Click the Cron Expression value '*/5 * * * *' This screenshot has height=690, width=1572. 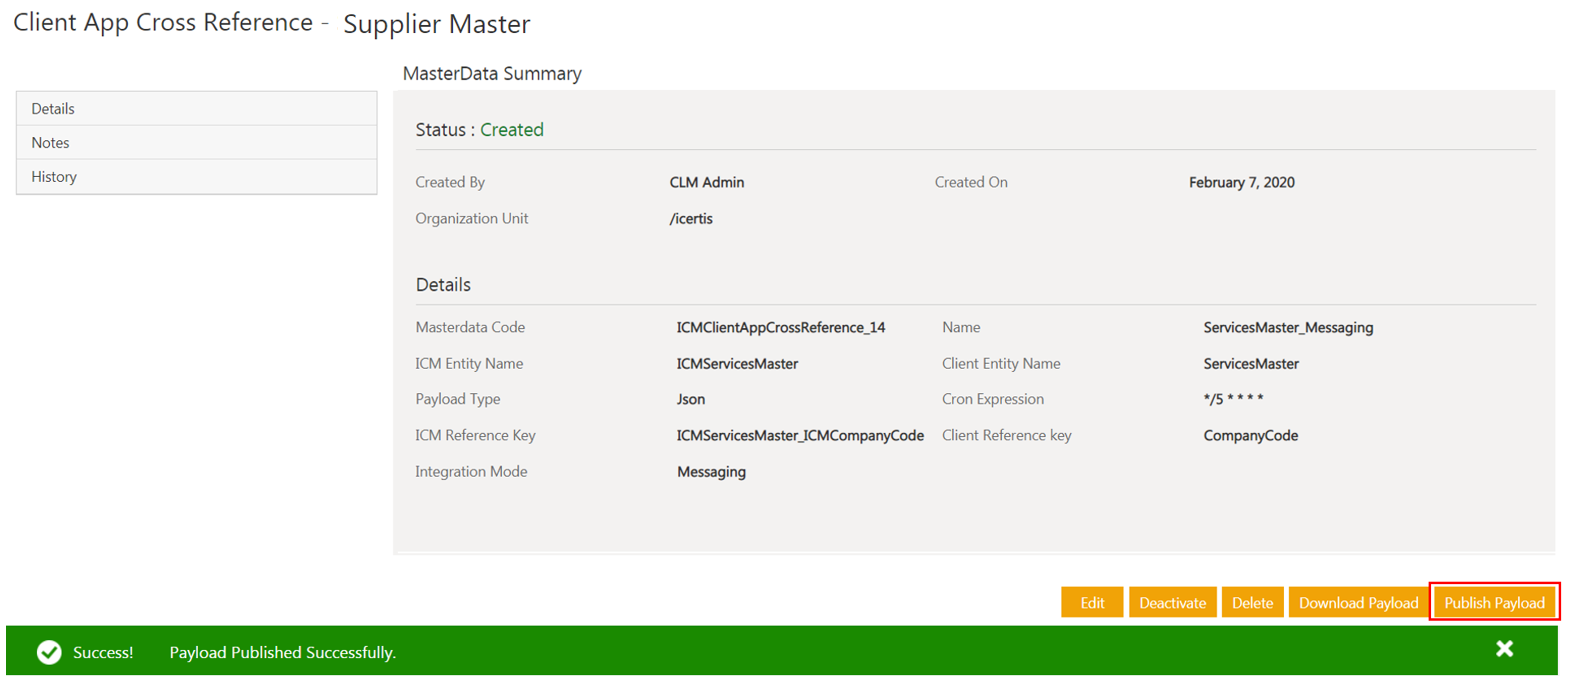coord(1233,399)
